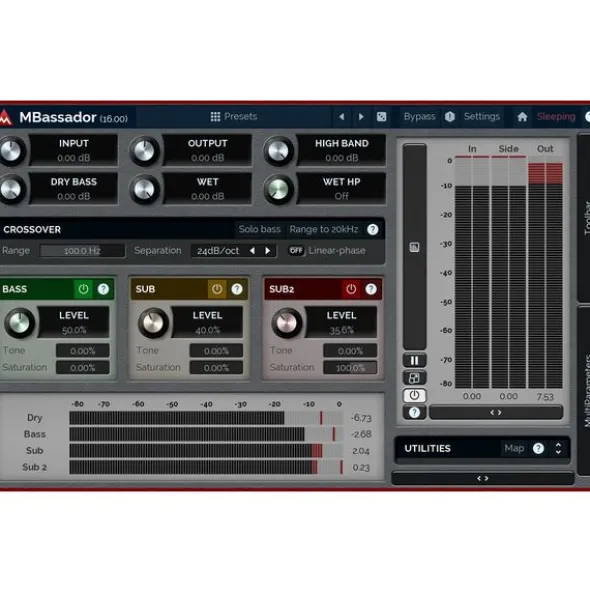Click the WET HP knob

[x=278, y=189]
